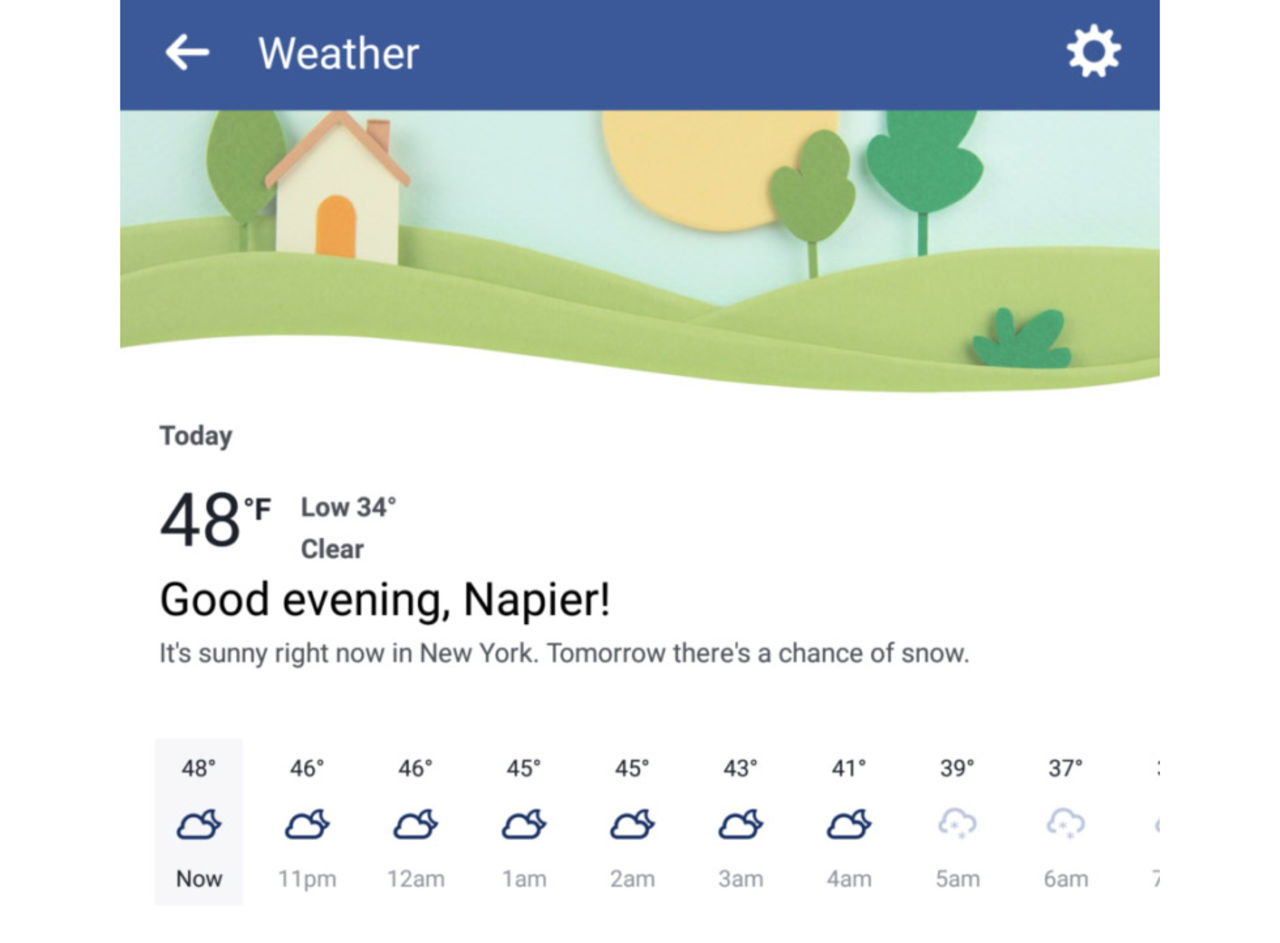Click the Clear condition label
The height and width of the screenshot is (943, 1280).
pyautogui.click(x=333, y=548)
